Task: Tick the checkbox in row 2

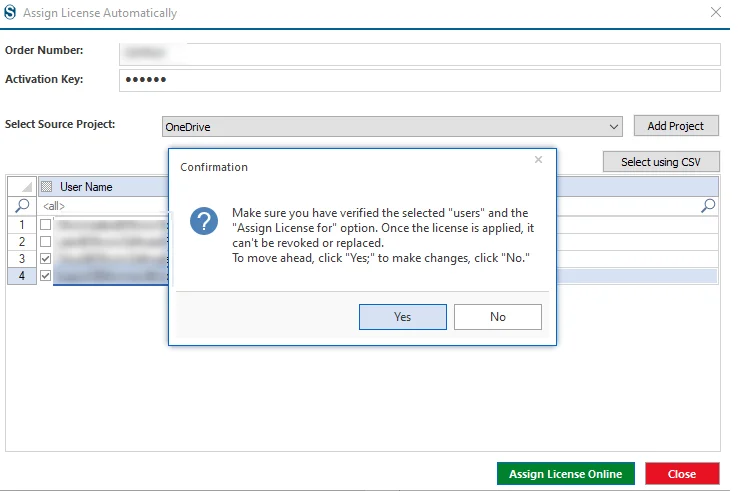Action: tap(45, 242)
